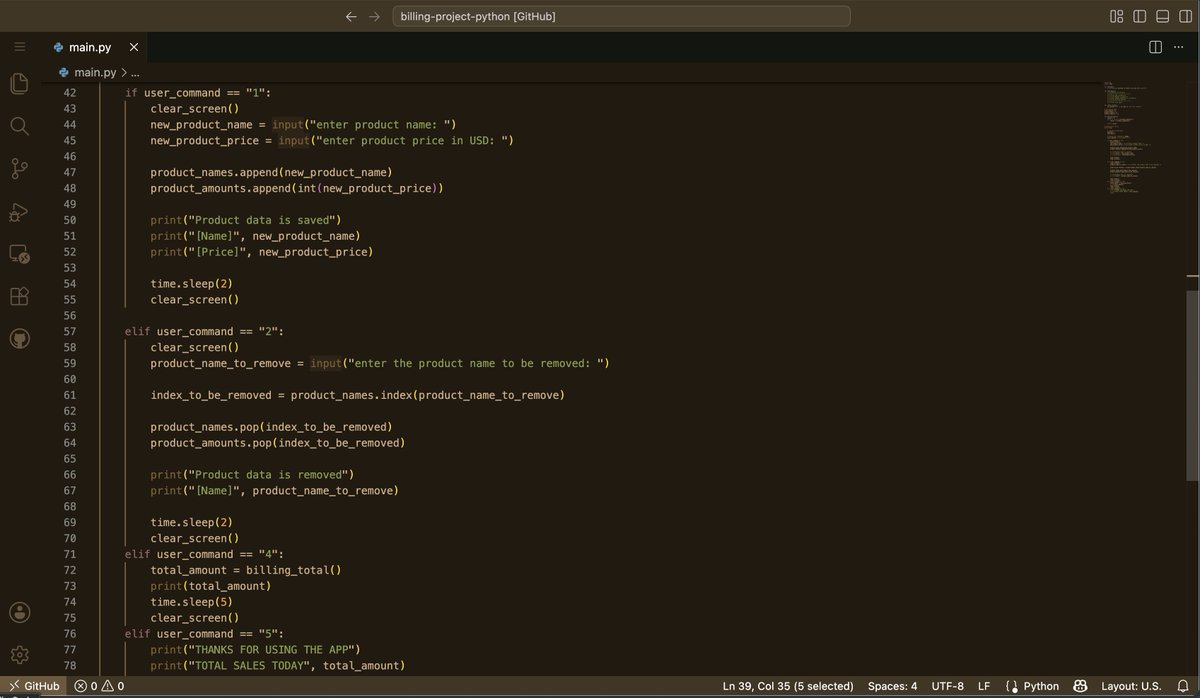This screenshot has height=698, width=1200.
Task: Open the hamburger application menu
Action: (19, 47)
